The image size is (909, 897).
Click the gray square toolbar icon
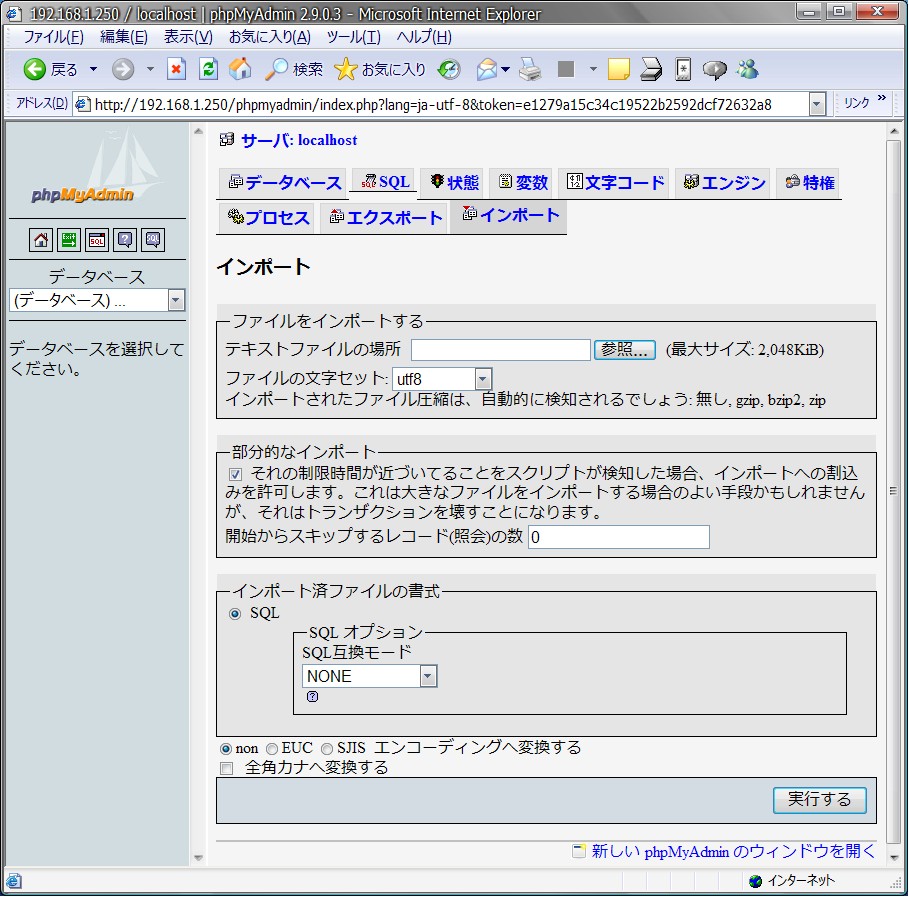click(565, 69)
